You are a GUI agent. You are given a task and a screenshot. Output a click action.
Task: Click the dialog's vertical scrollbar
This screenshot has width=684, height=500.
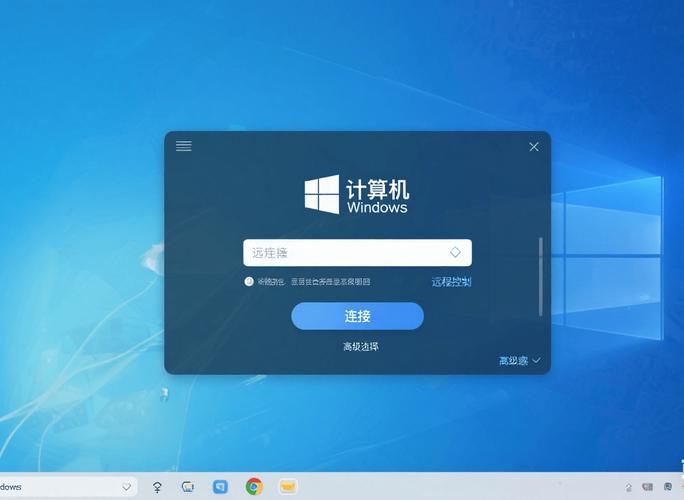(541, 277)
